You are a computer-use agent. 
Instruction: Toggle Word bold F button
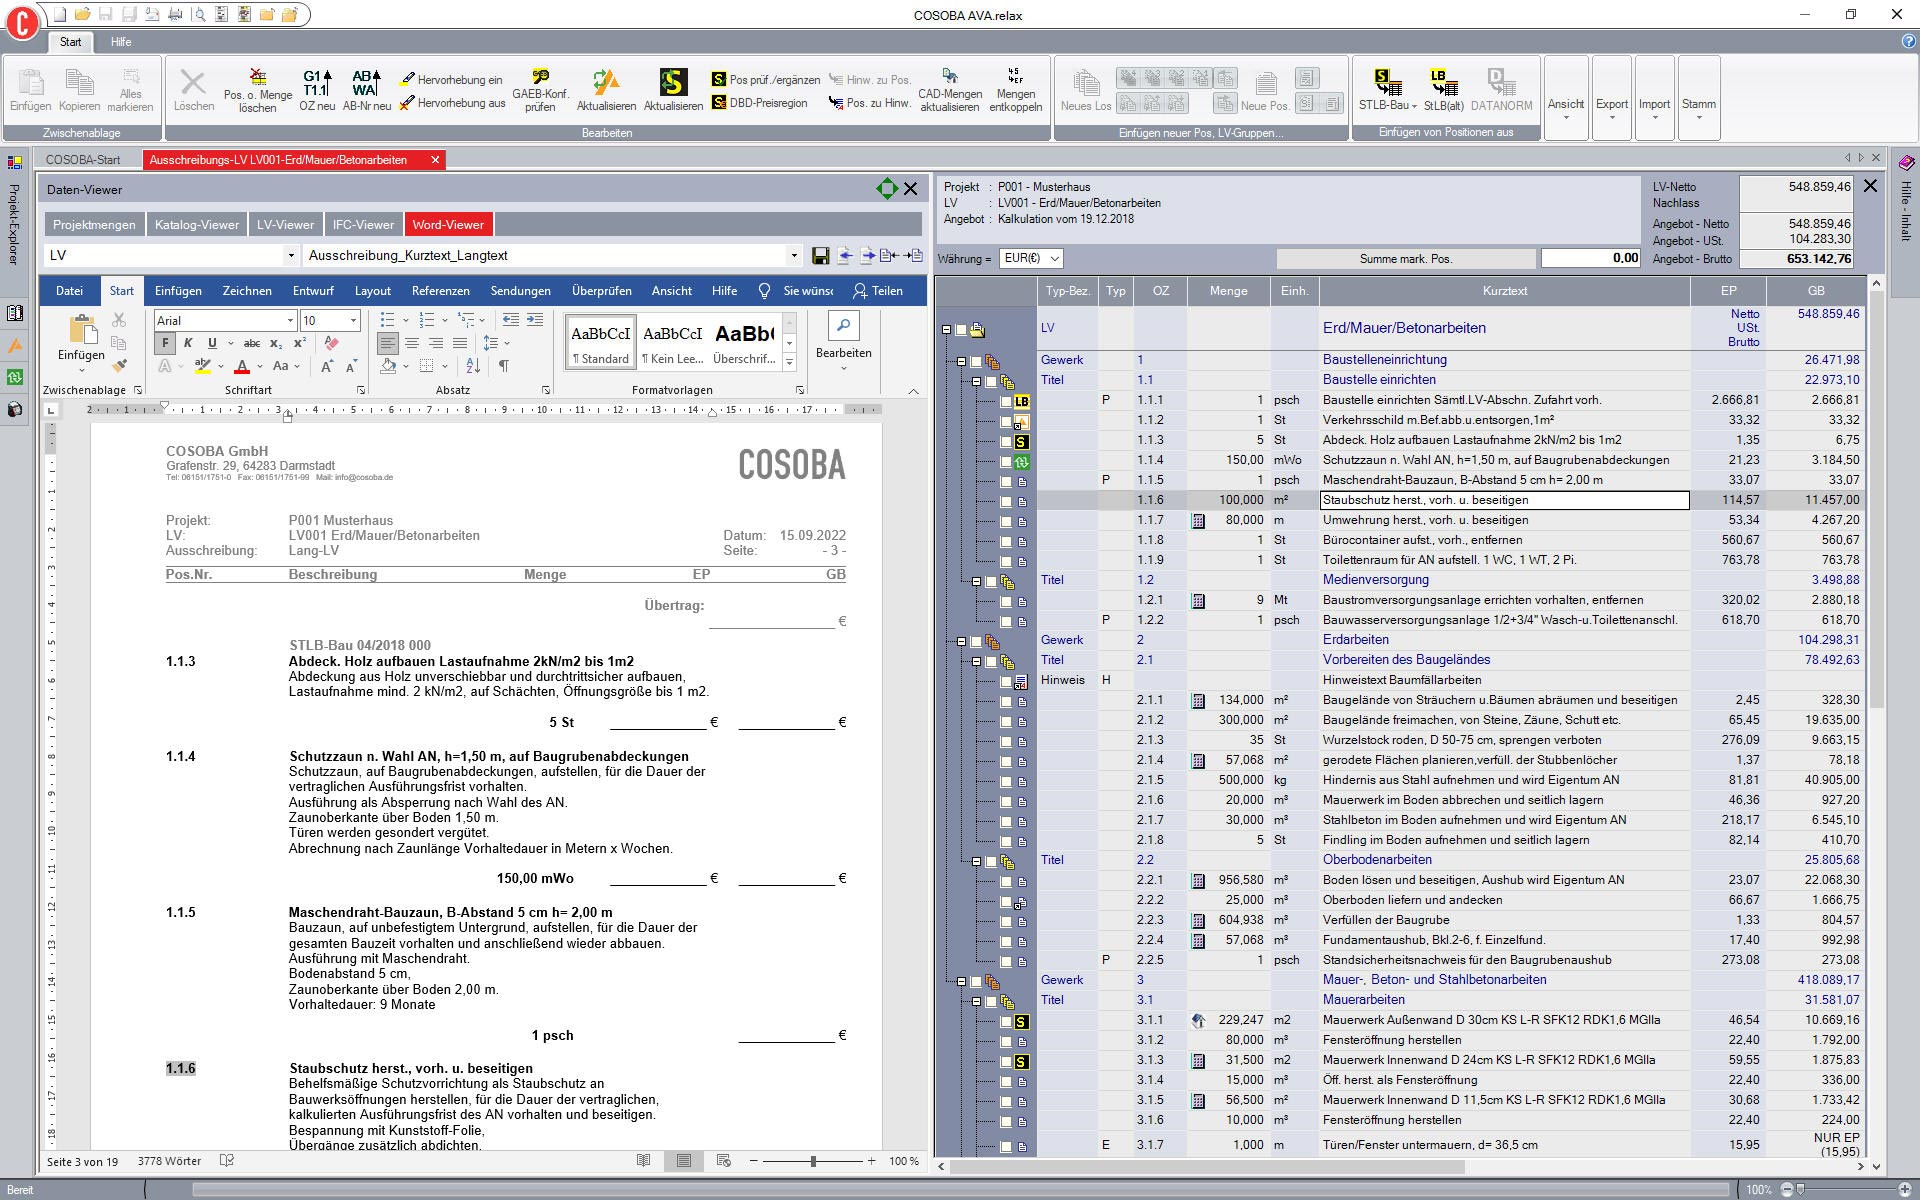165,343
